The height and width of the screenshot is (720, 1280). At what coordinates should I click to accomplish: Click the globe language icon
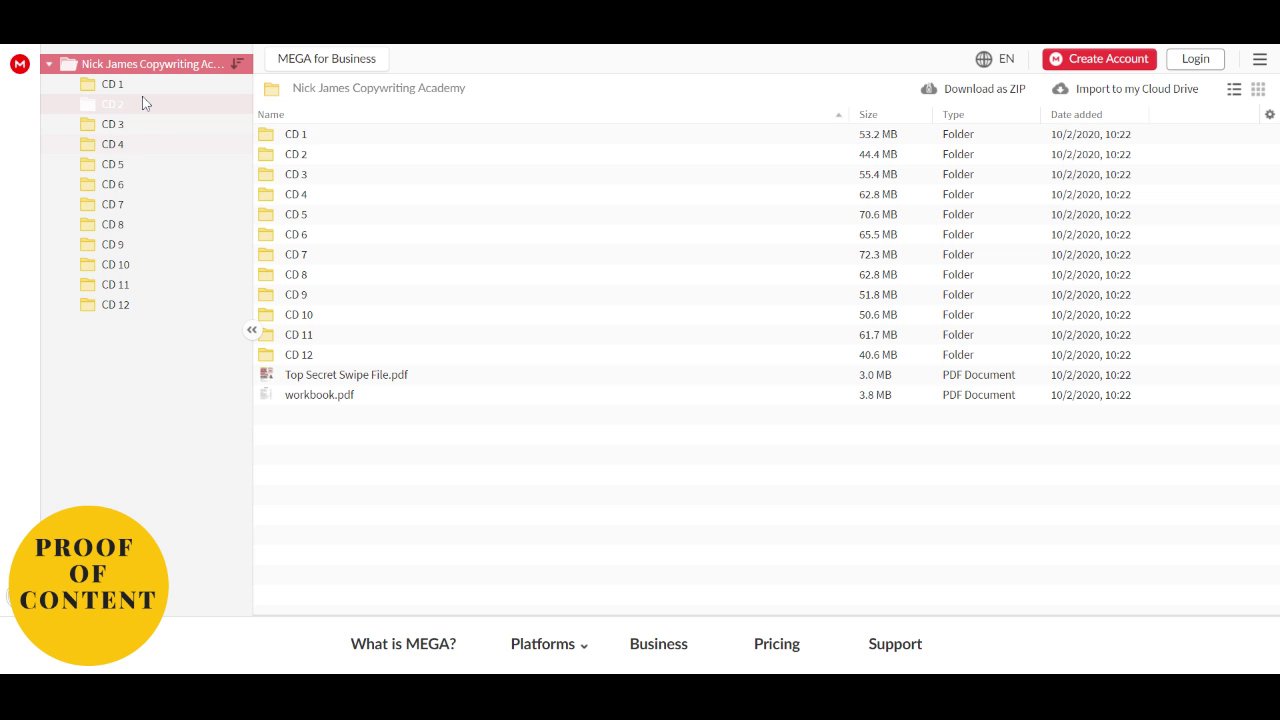[984, 59]
